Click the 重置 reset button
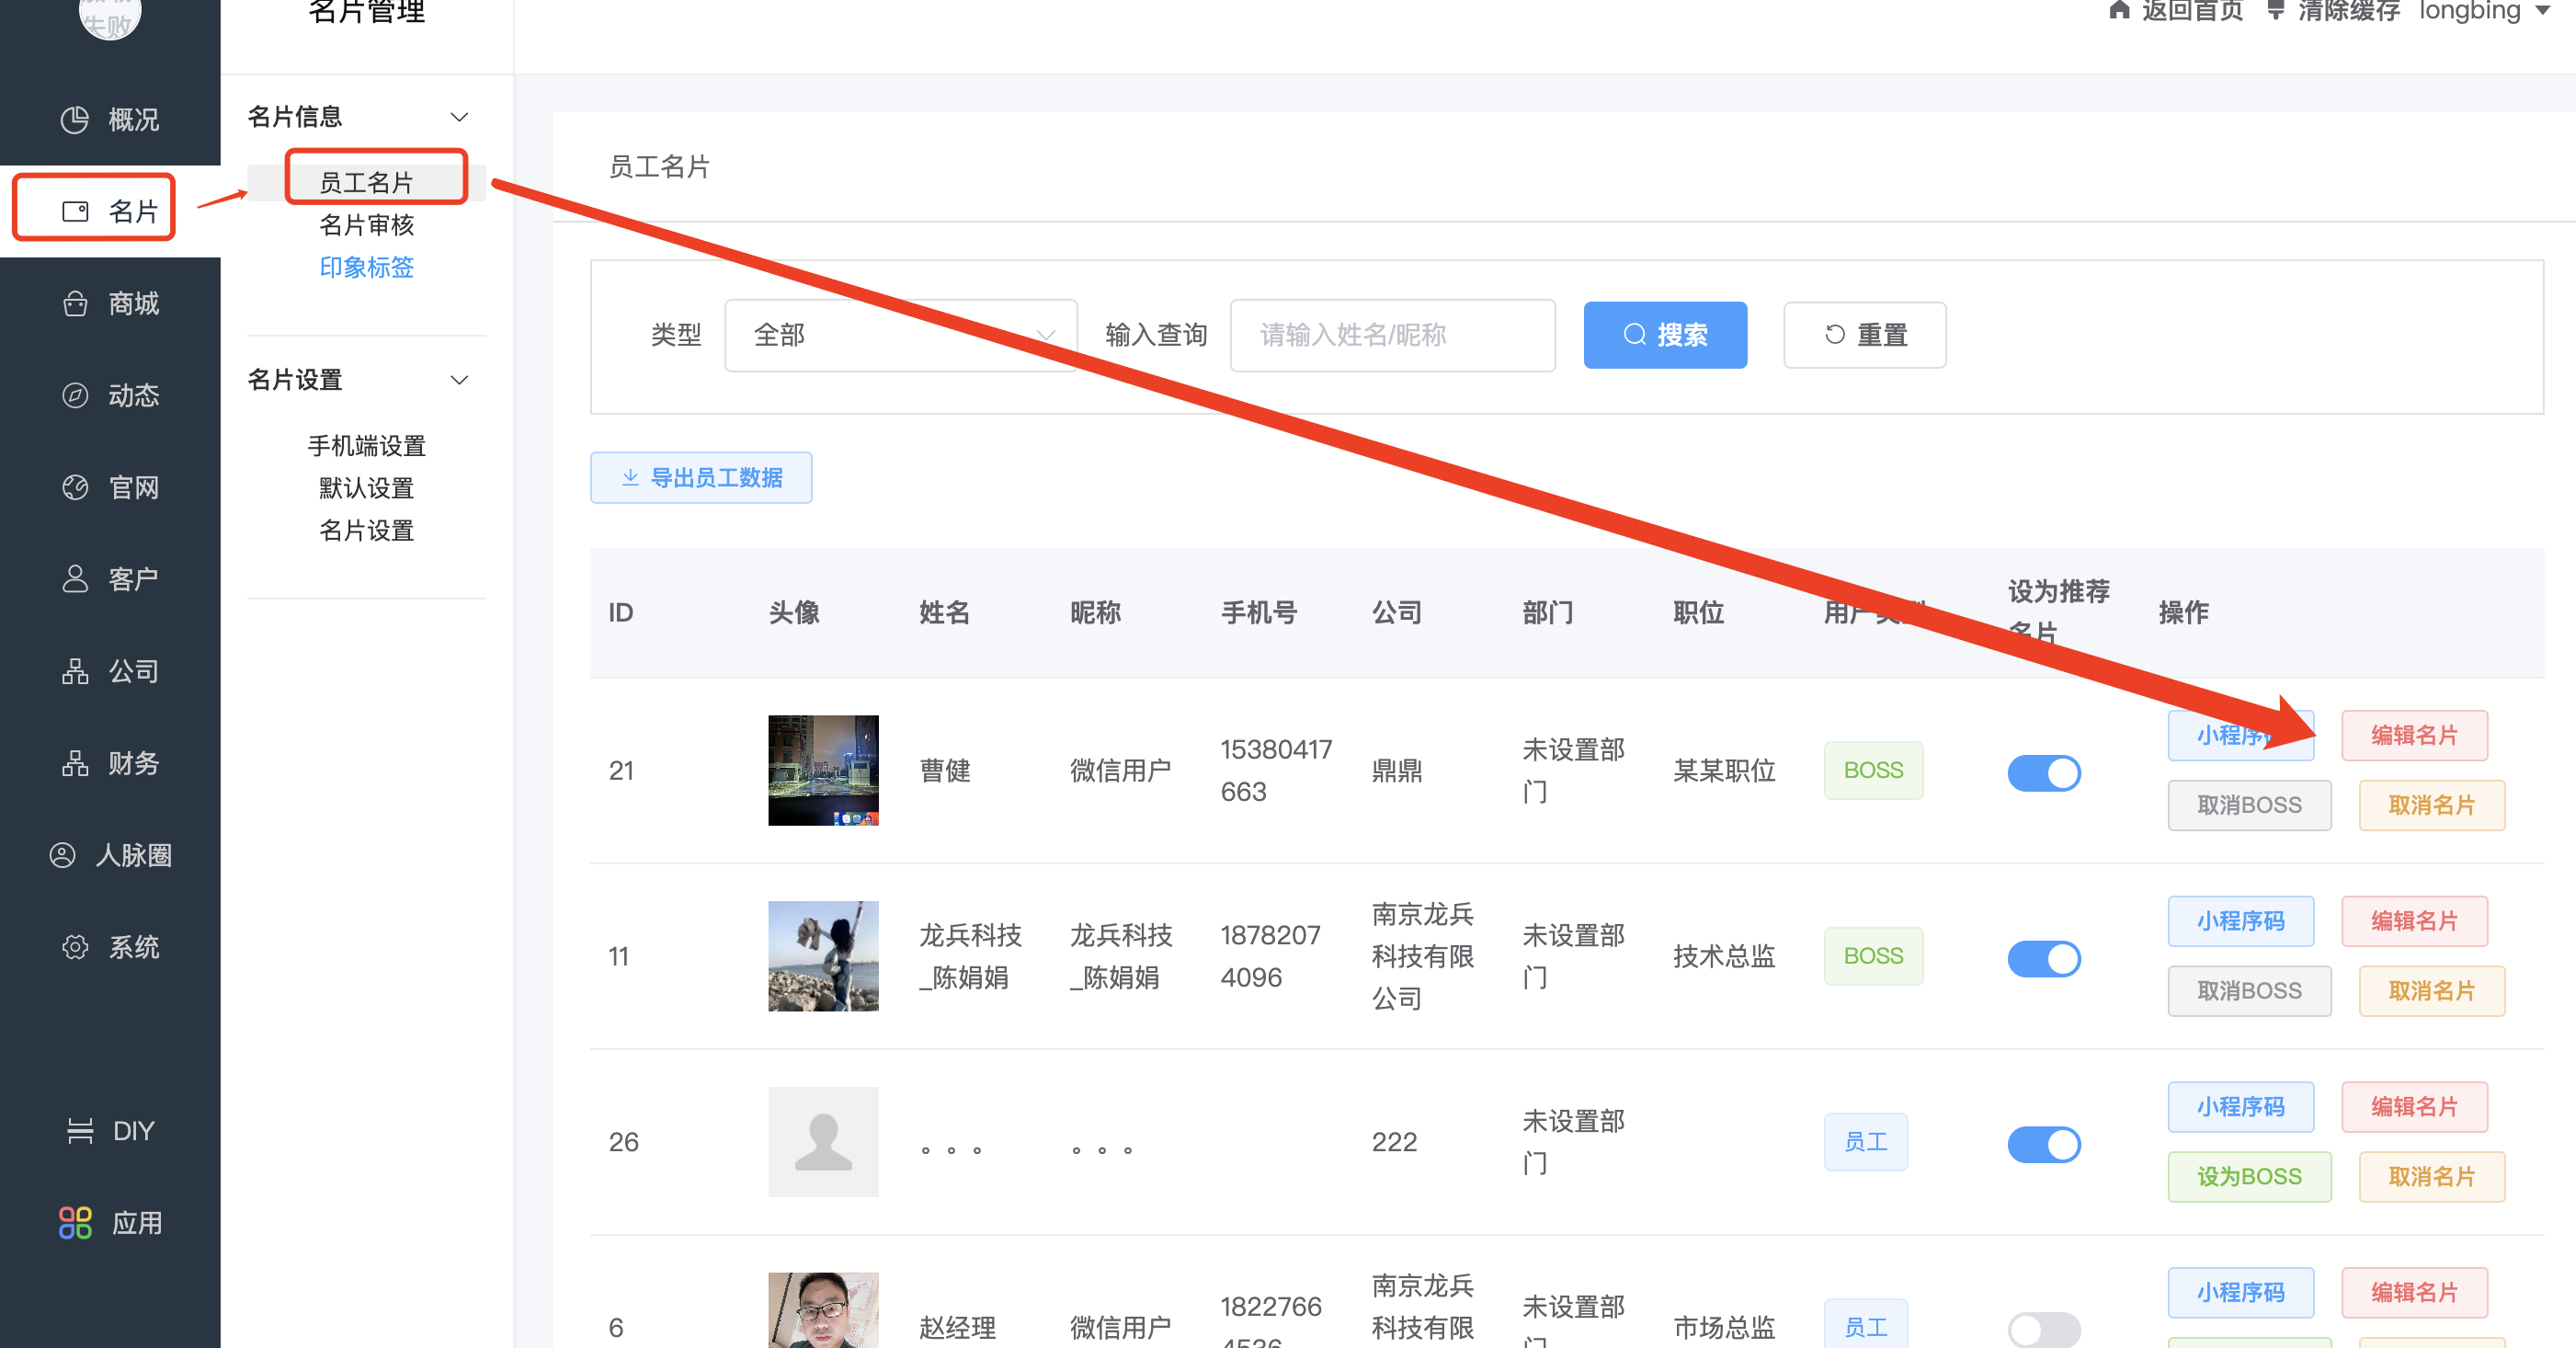 pos(1864,335)
